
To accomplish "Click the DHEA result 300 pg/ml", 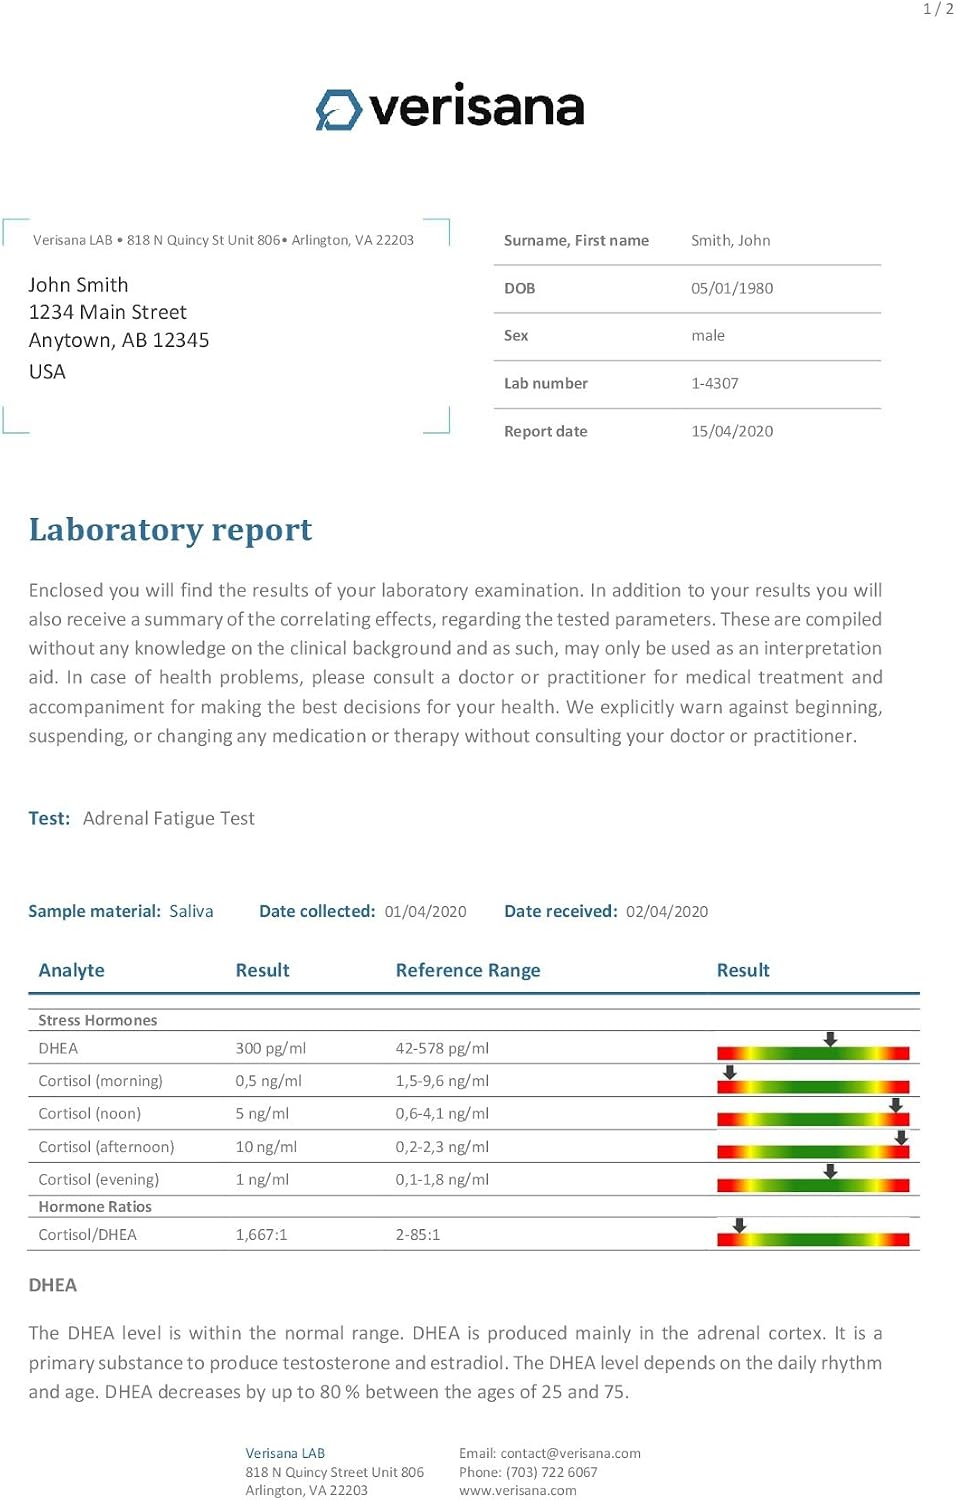I will (271, 1048).
